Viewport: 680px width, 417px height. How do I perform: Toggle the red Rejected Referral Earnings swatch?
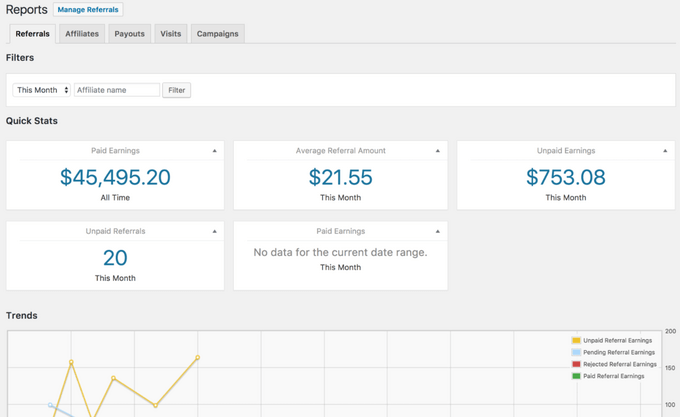coord(576,365)
